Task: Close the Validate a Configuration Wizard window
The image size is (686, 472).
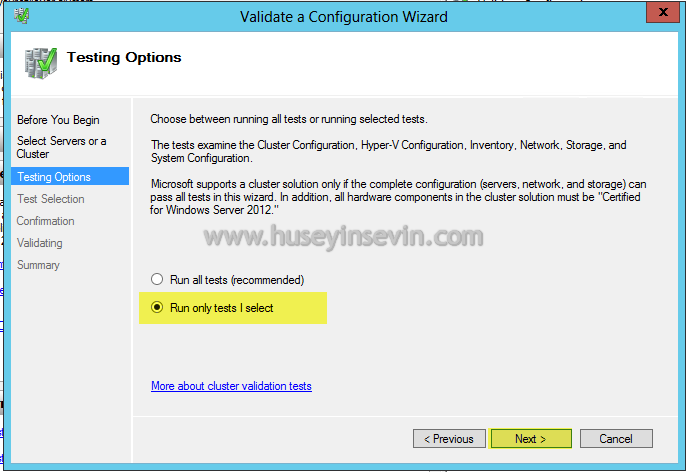Action: click(x=663, y=12)
